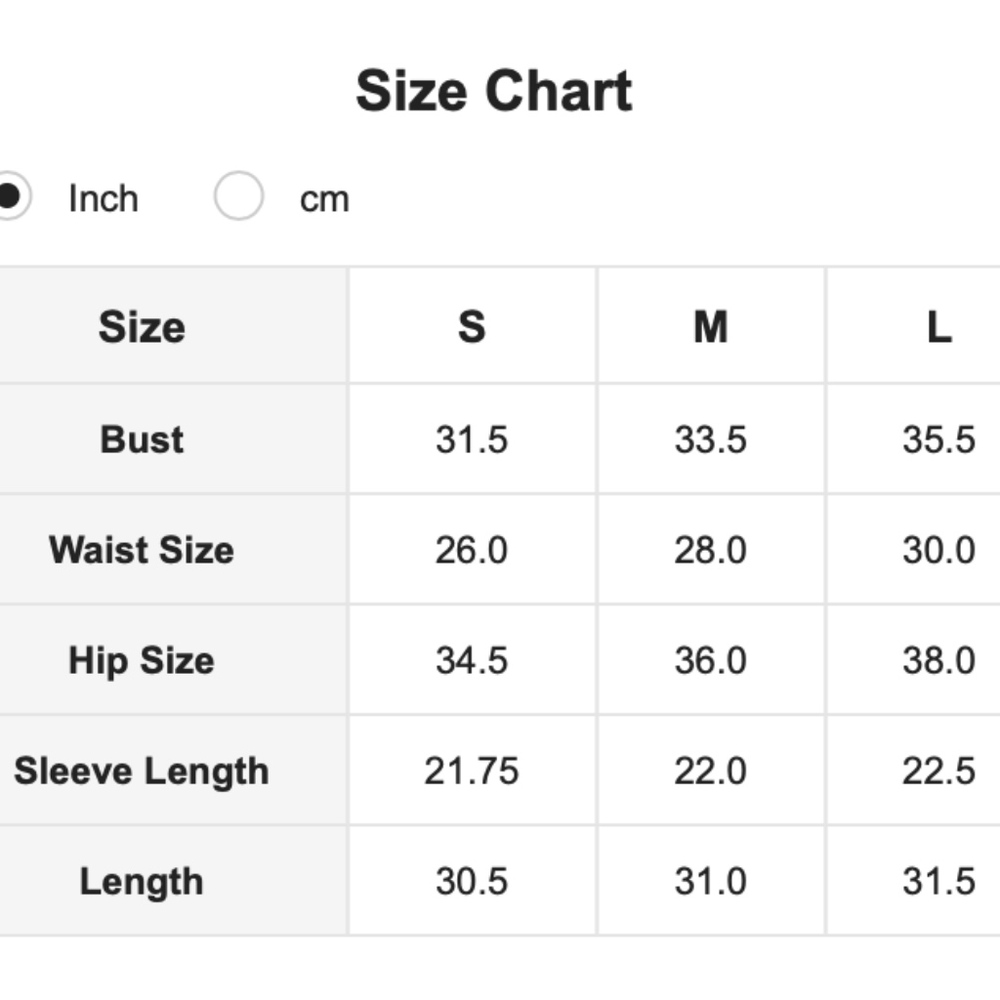This screenshot has width=1000, height=1000.
Task: Click the Hip Size row label
Action: pyautogui.click(x=142, y=660)
